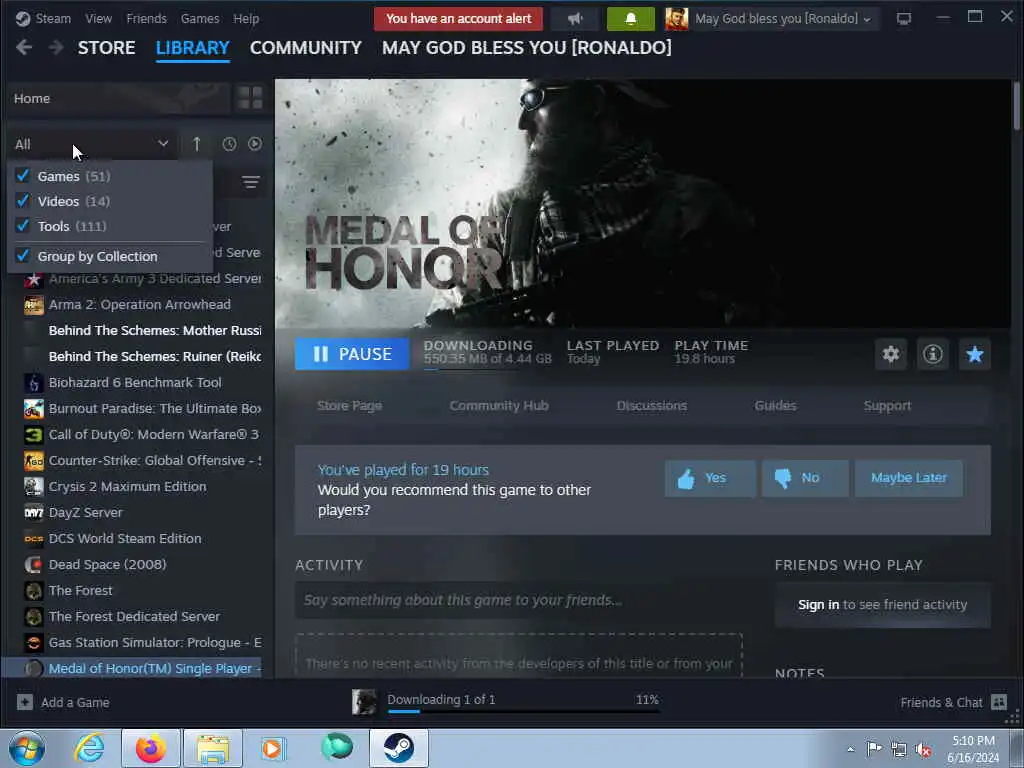Open the Friends menu
Screen dimensions: 1024x768
point(146,18)
